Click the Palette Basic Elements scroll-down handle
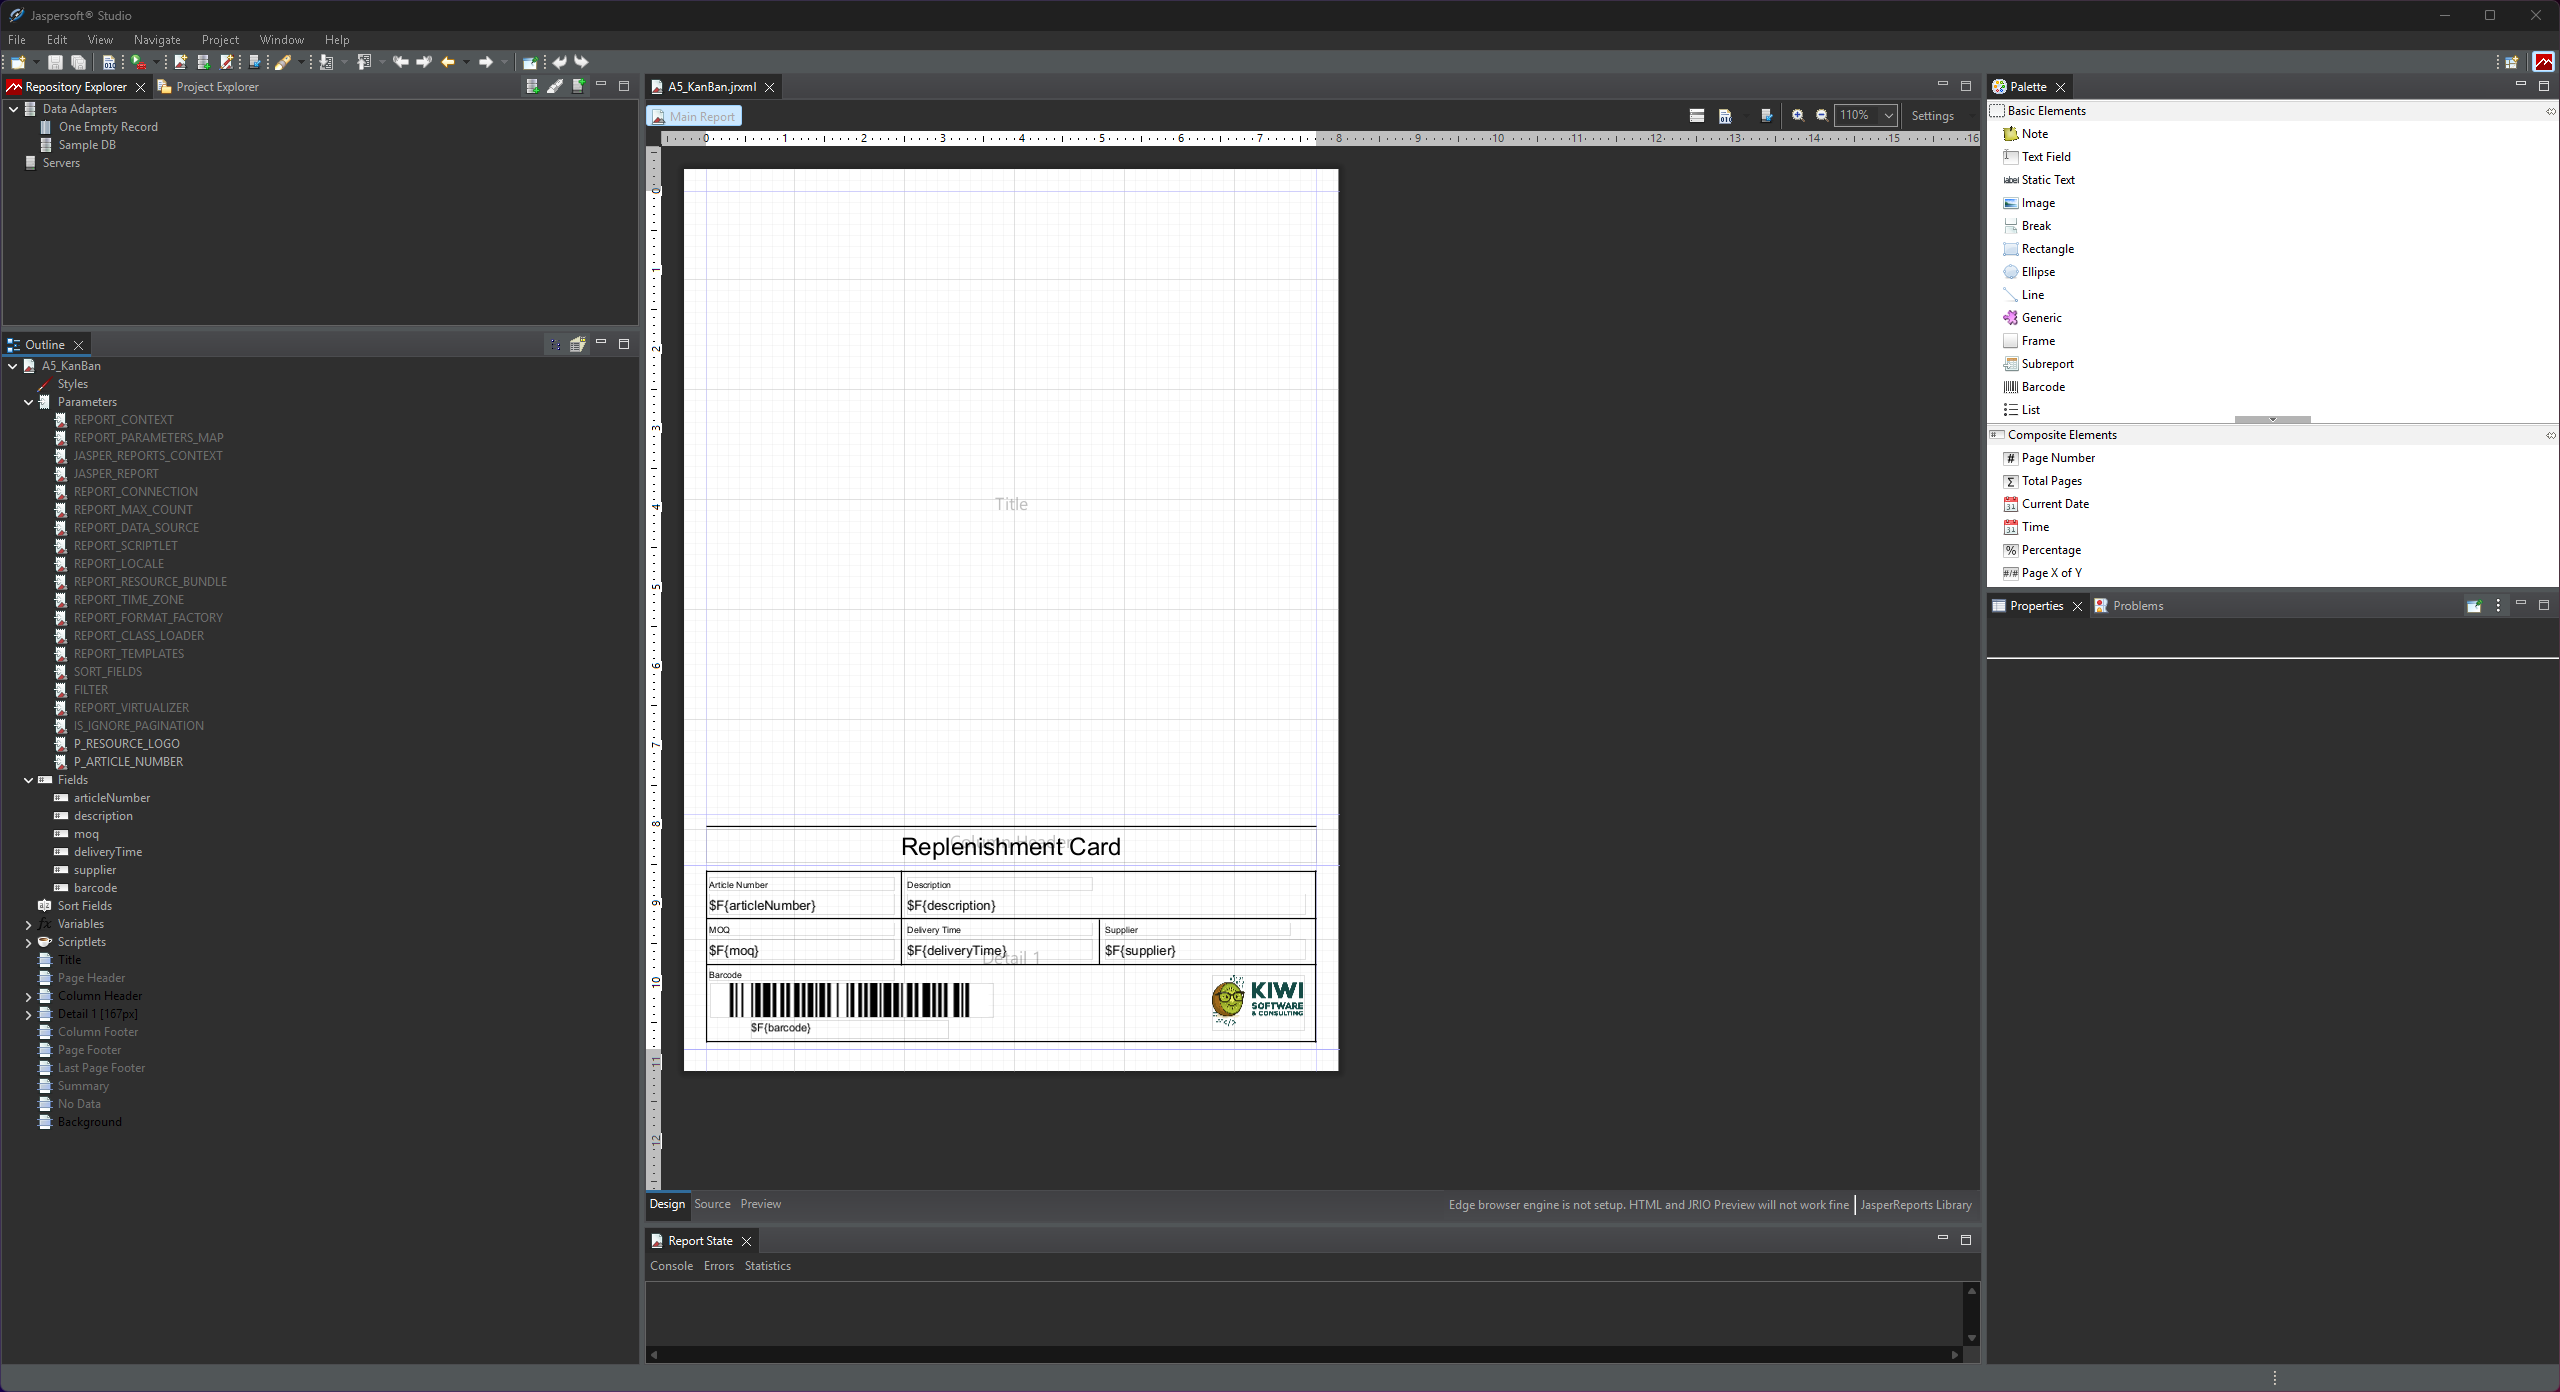 [2272, 420]
